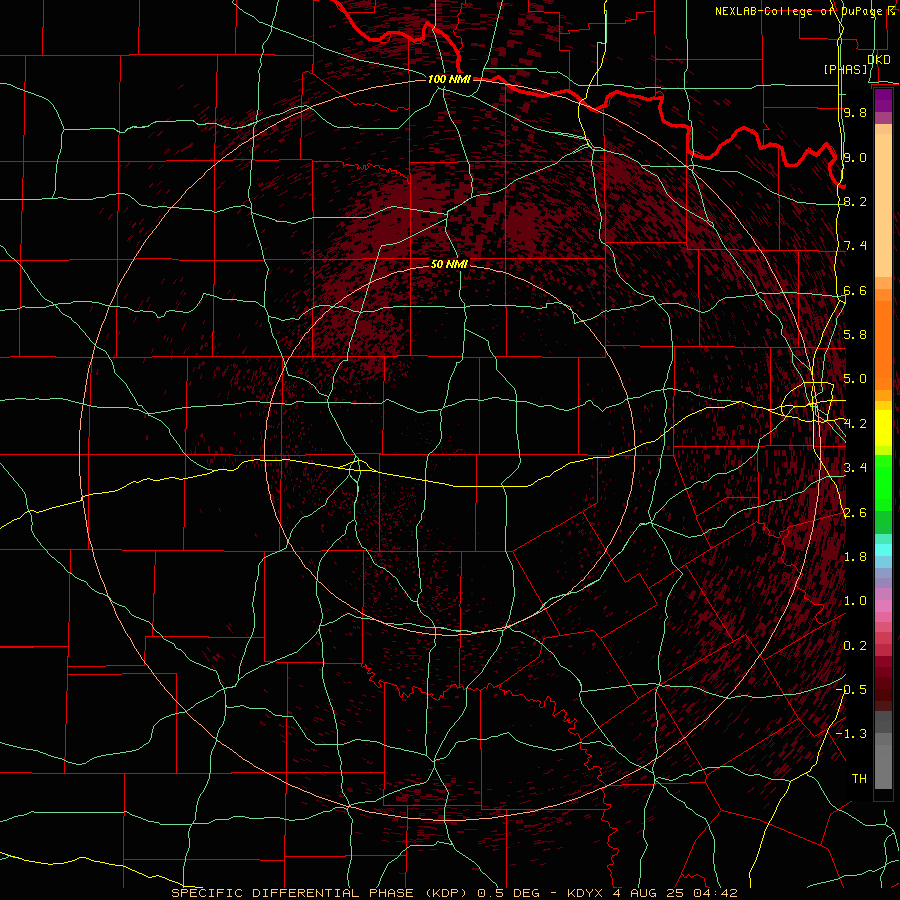Click the [PHAS] legend unit label
The height and width of the screenshot is (900, 900).
tap(846, 69)
